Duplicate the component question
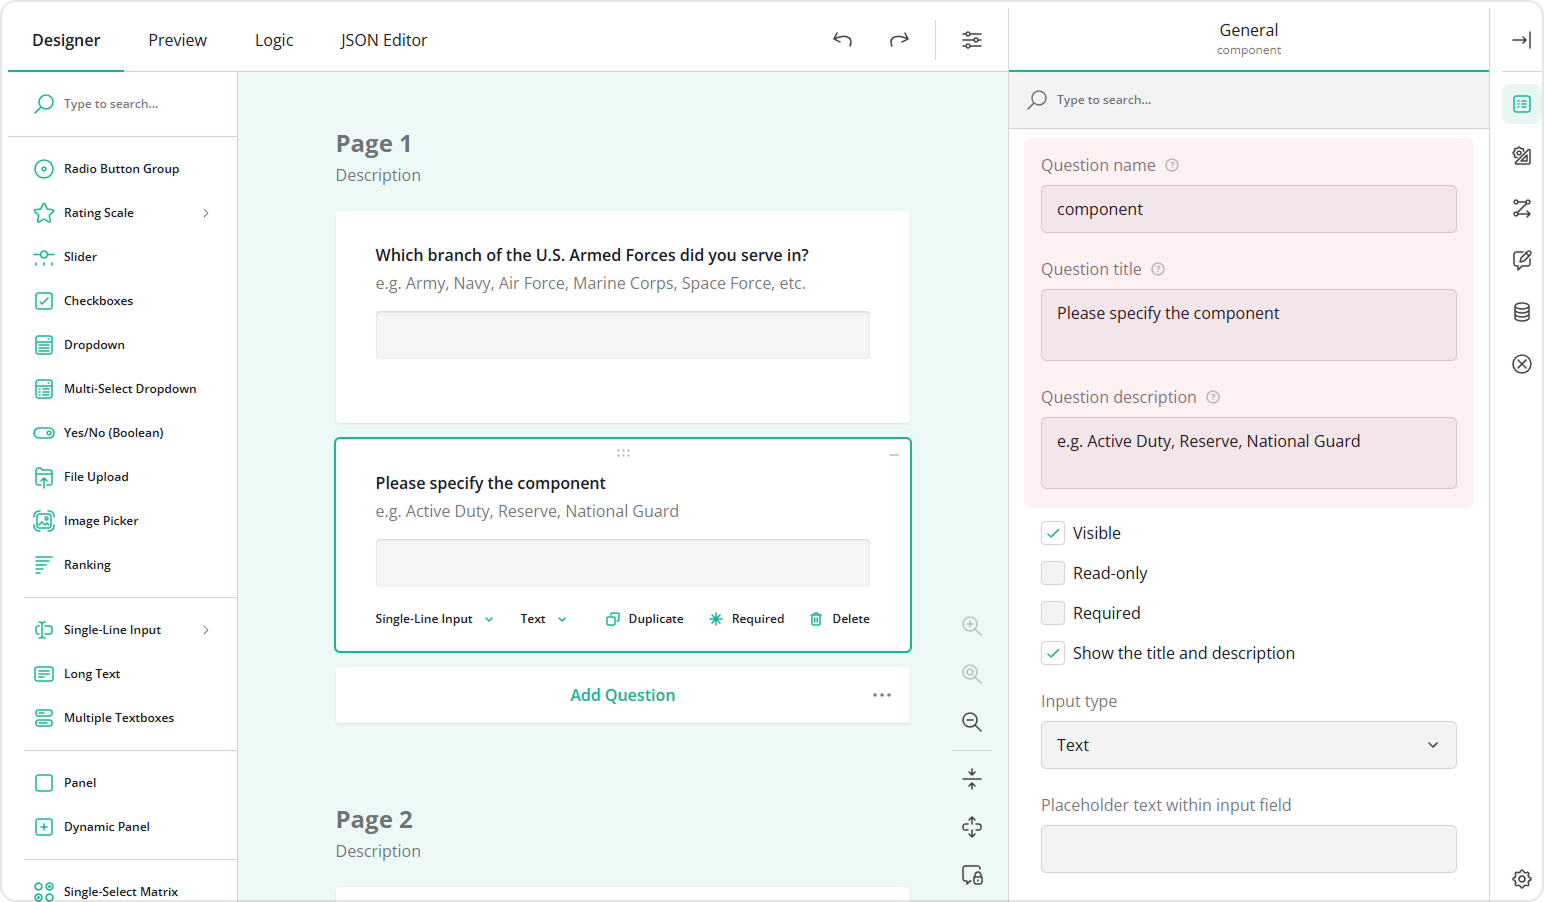Image resolution: width=1544 pixels, height=902 pixels. tap(644, 618)
